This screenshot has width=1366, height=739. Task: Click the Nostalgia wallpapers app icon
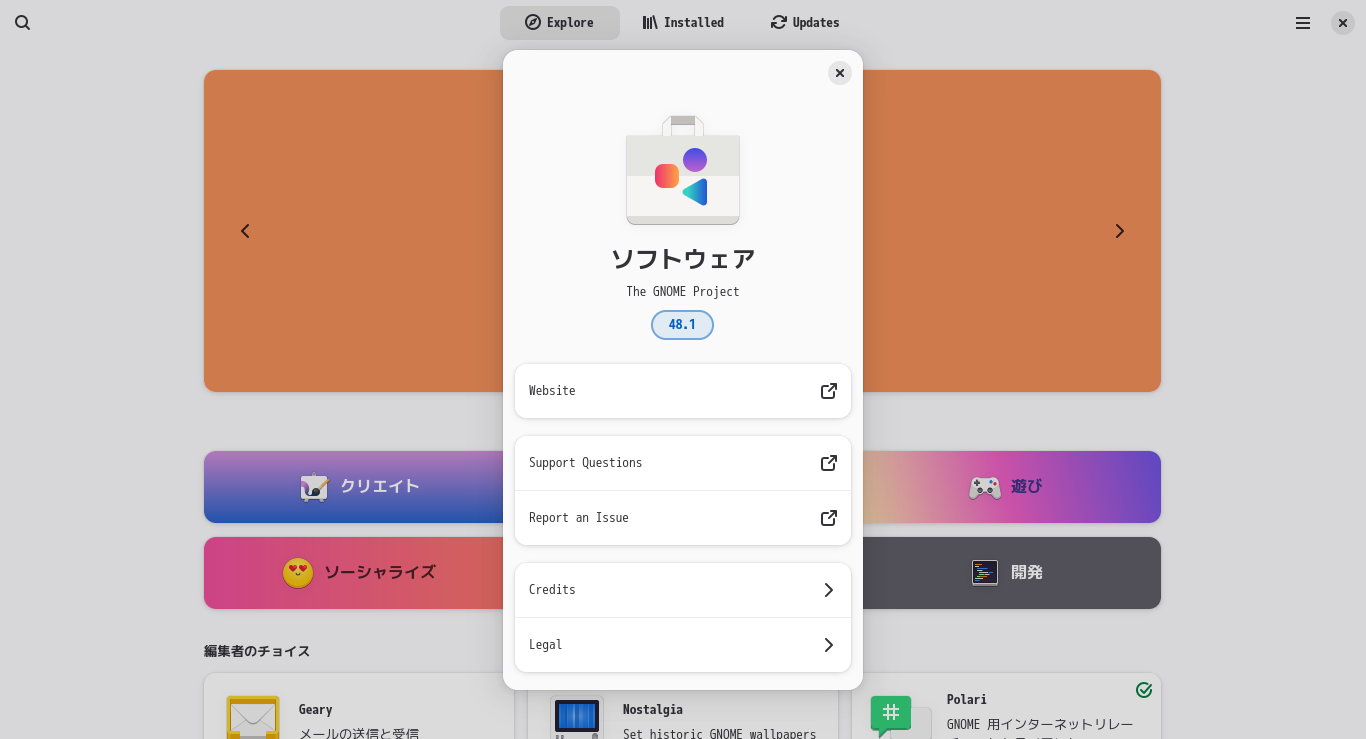point(577,717)
